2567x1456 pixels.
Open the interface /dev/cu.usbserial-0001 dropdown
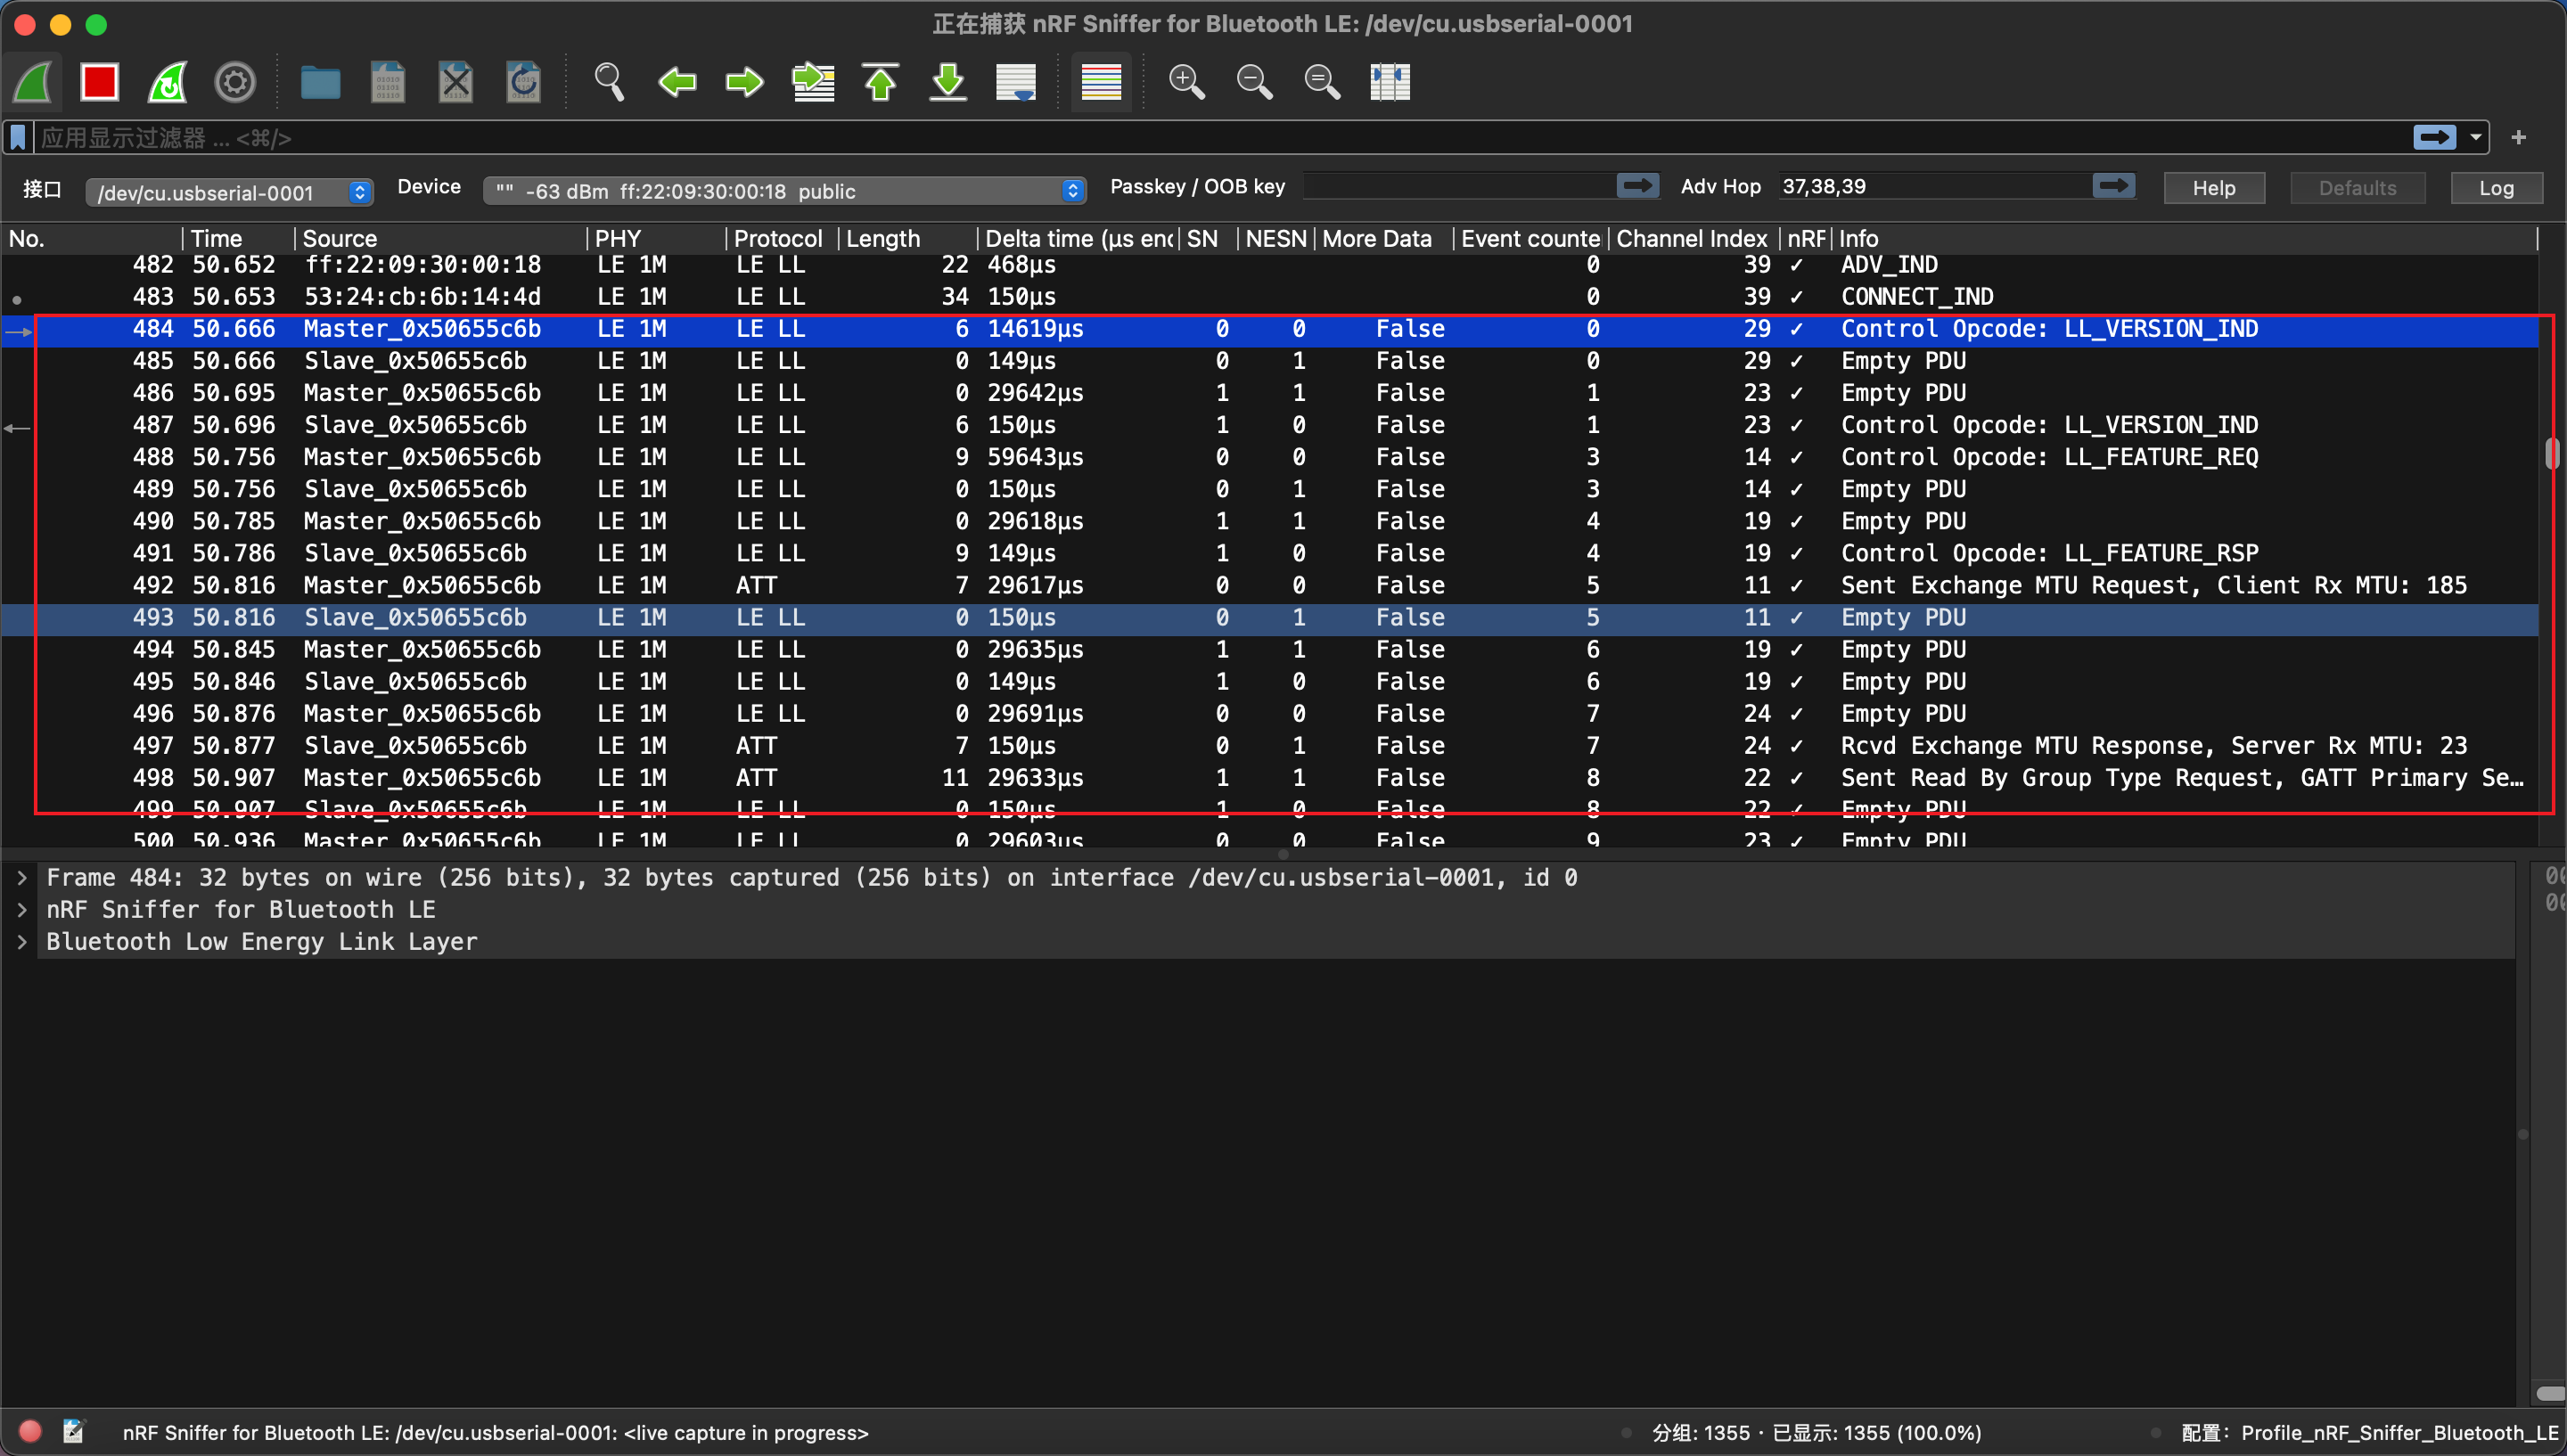(229, 192)
